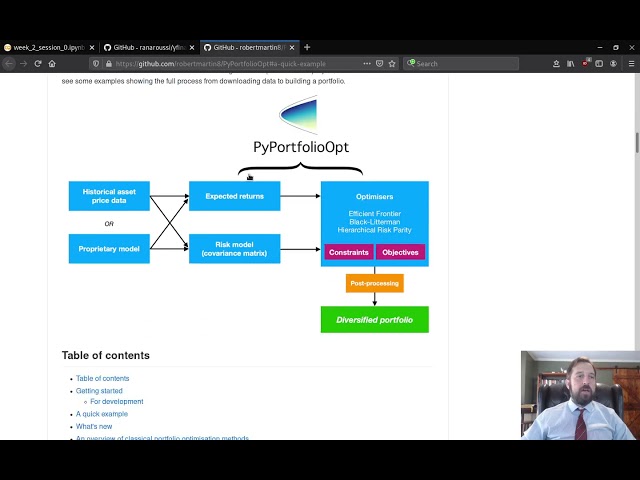The height and width of the screenshot is (480, 640).
Task: Open the 'A quick example' link
Action: point(102,414)
